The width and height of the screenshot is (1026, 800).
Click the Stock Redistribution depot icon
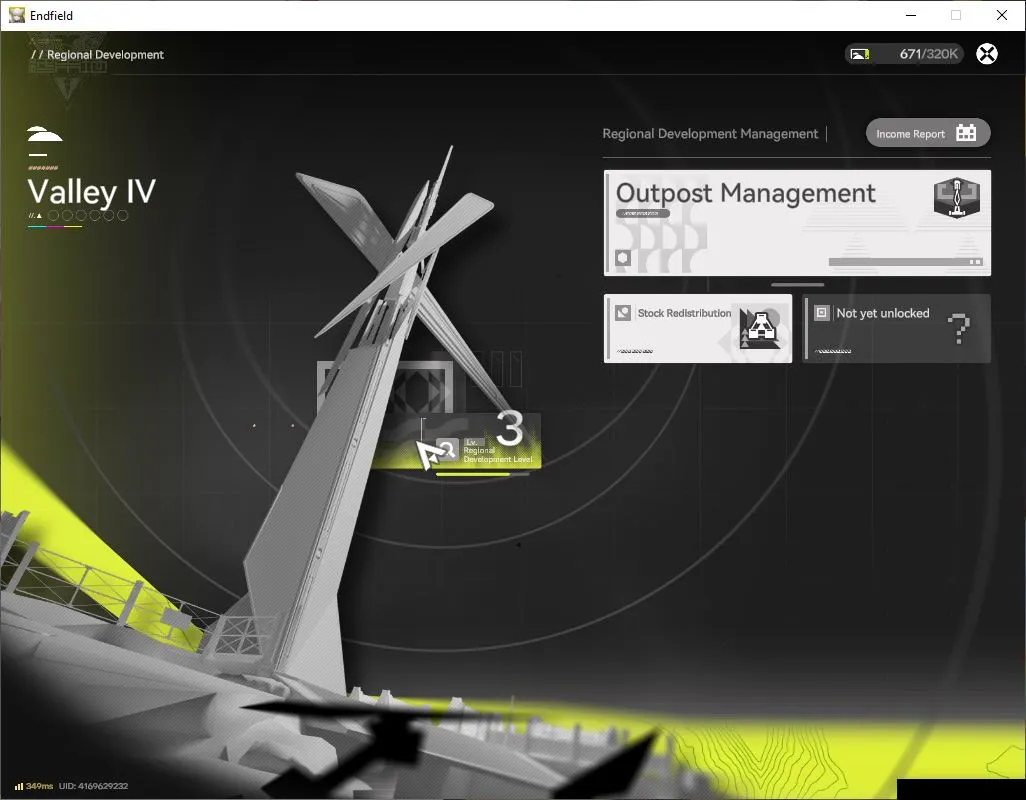click(760, 328)
